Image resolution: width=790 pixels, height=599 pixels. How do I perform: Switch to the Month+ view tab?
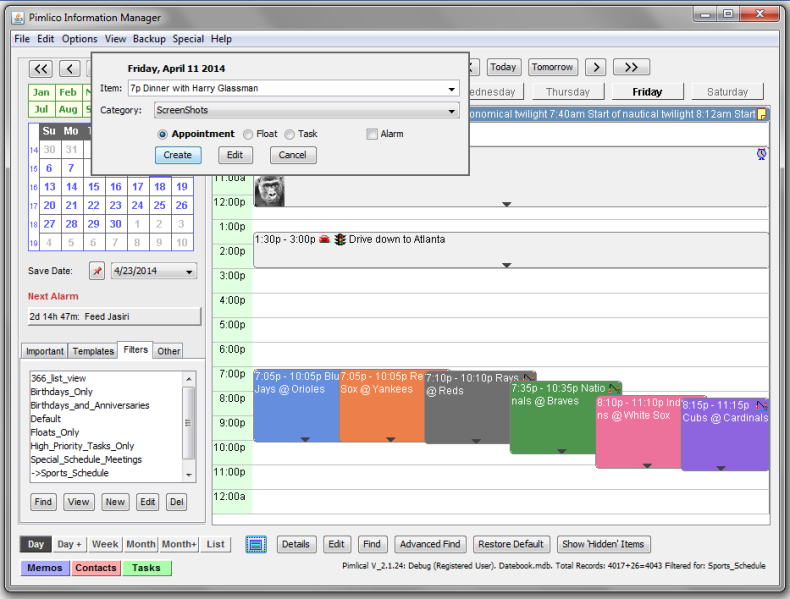[x=179, y=544]
